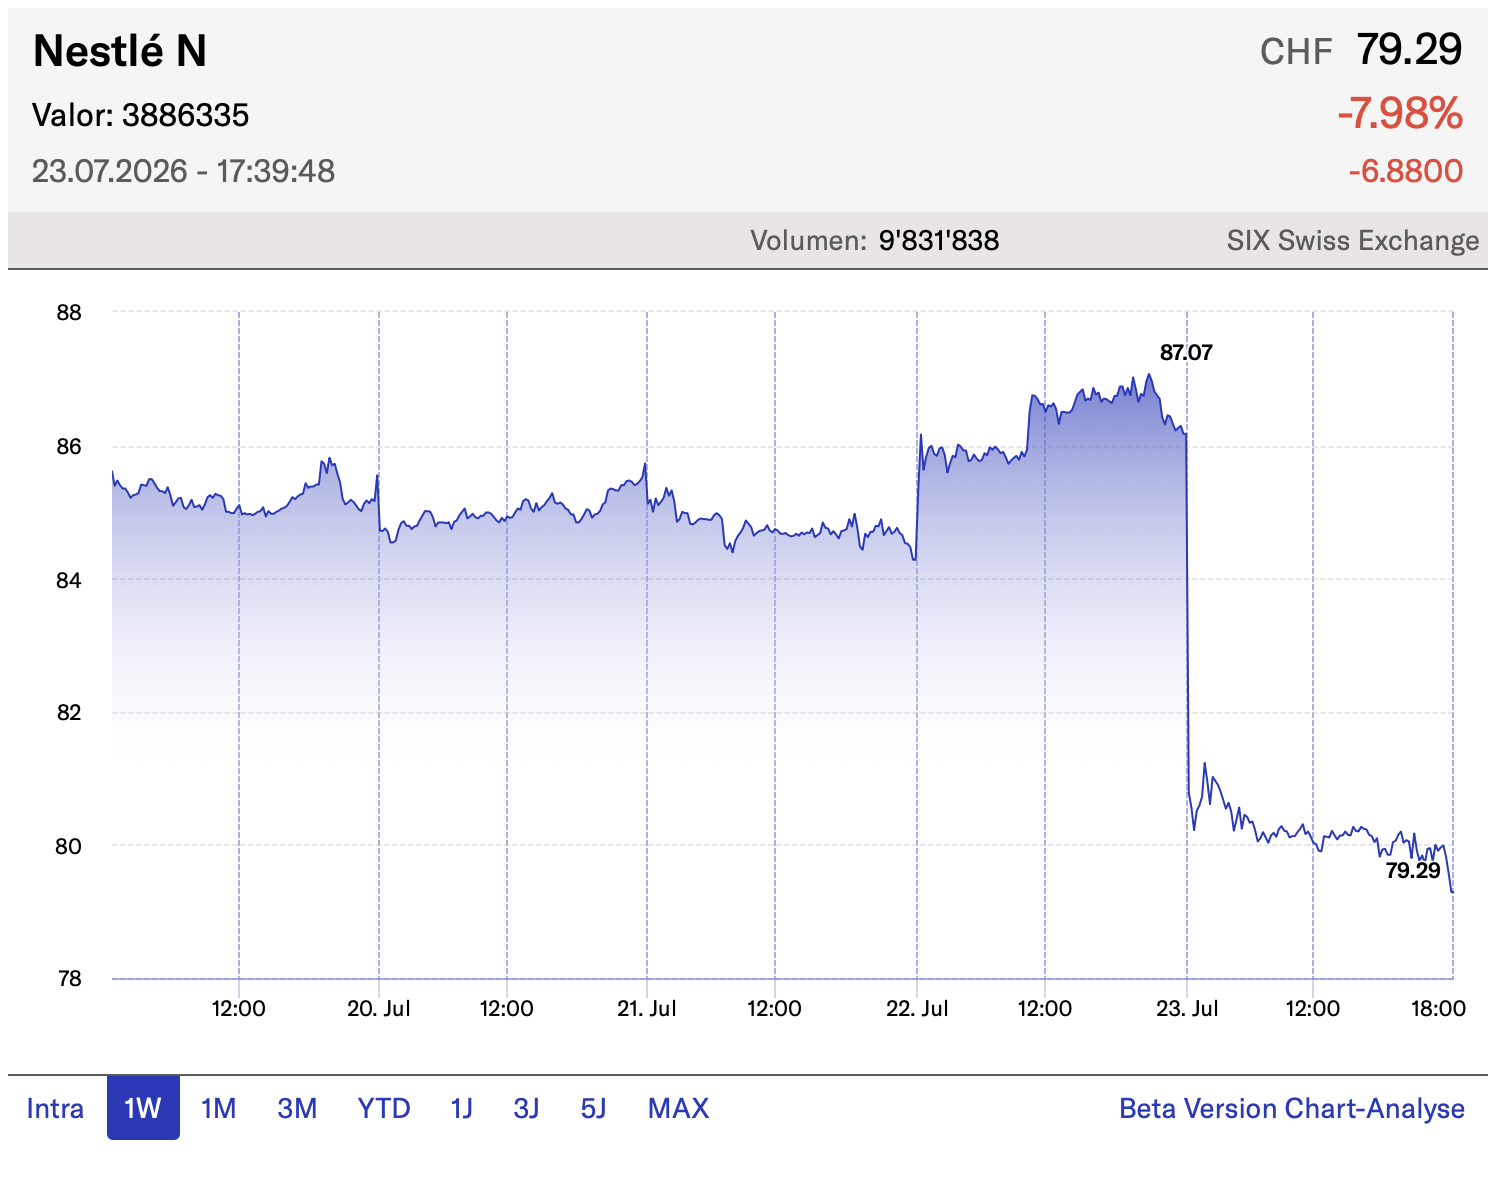1500x1192 pixels.
Task: Click the 80 y-axis label
Action: (x=69, y=846)
